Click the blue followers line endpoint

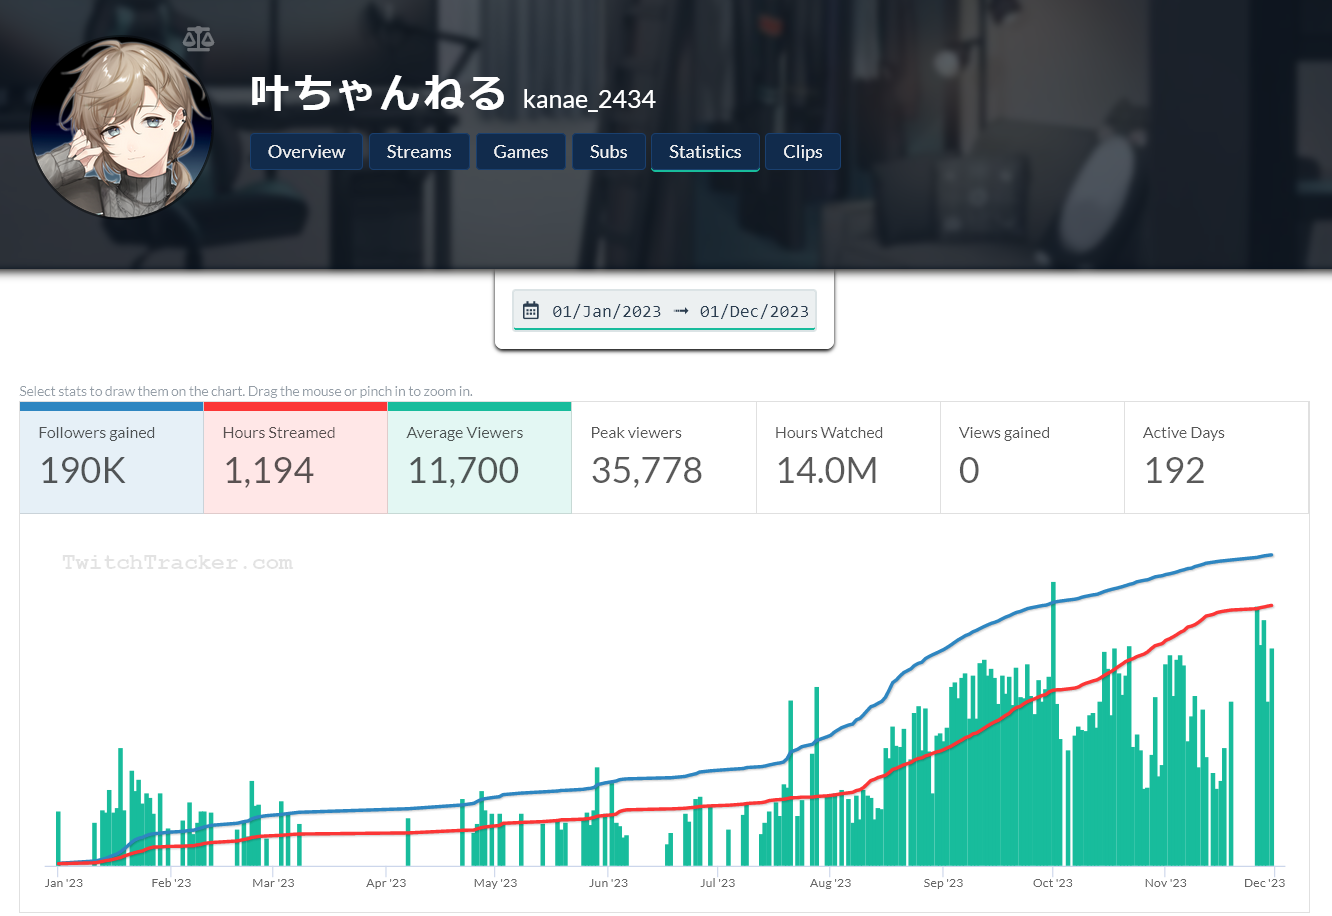[1271, 555]
